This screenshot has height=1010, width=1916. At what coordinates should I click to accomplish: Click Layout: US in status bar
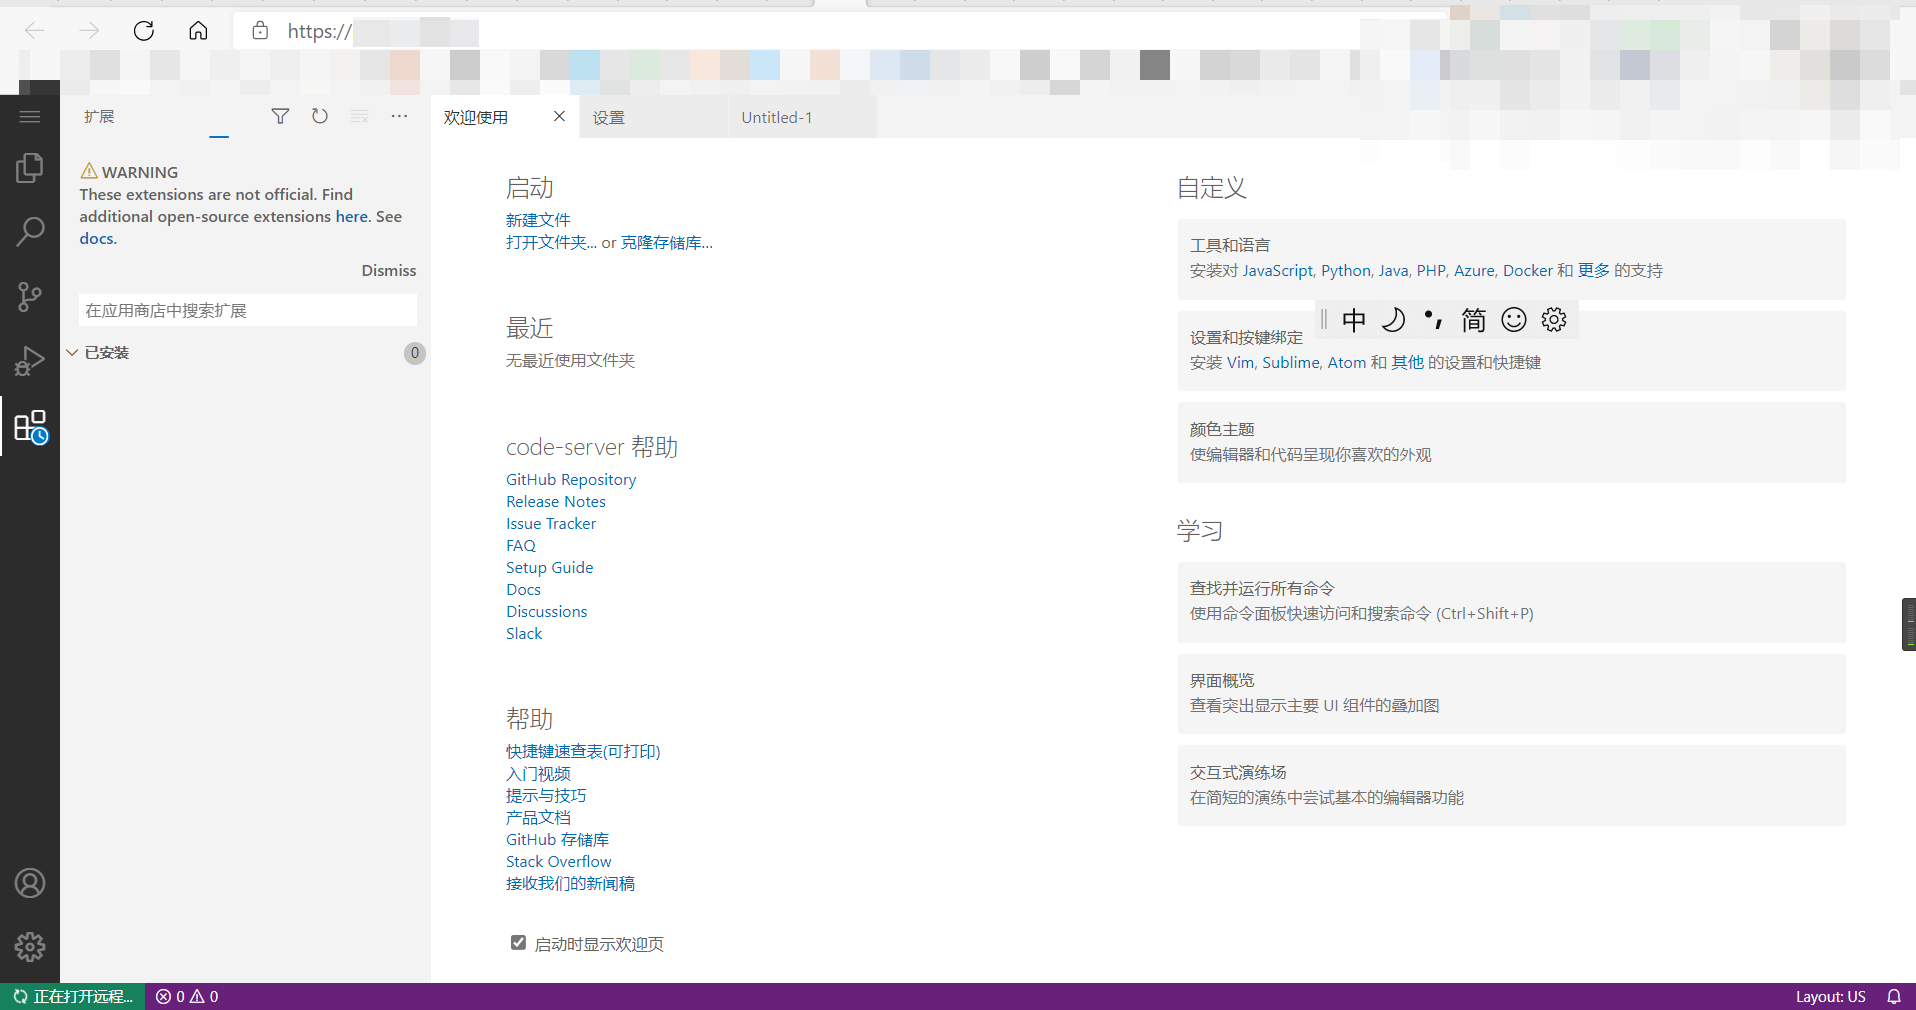1830,997
